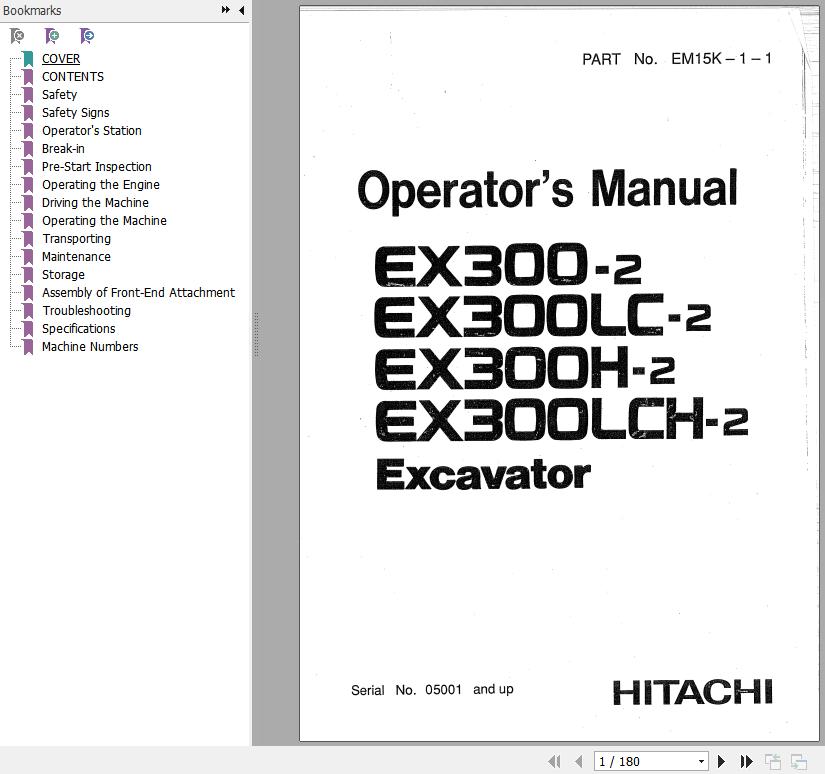
Task: Click the bookmark icon beside Transporting
Action: (28, 239)
